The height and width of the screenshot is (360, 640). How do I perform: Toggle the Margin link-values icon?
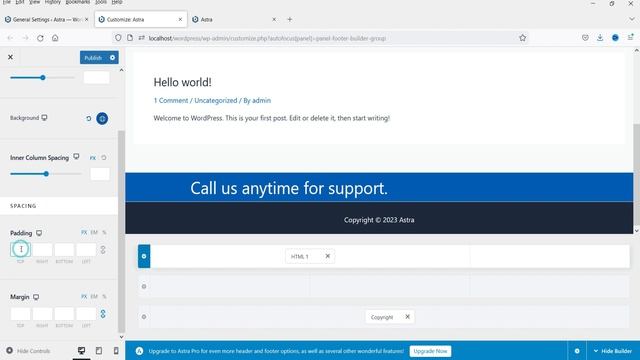tap(103, 314)
